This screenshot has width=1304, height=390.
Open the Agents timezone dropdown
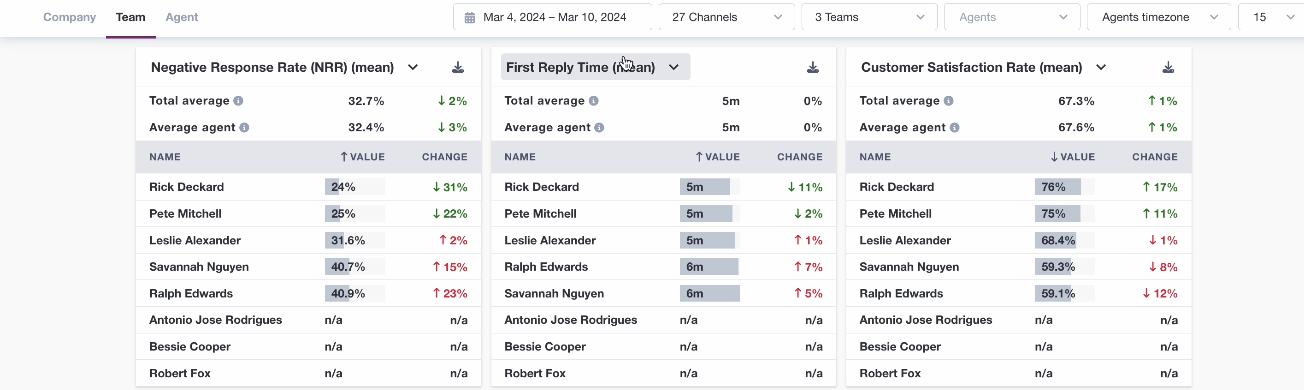(1159, 17)
